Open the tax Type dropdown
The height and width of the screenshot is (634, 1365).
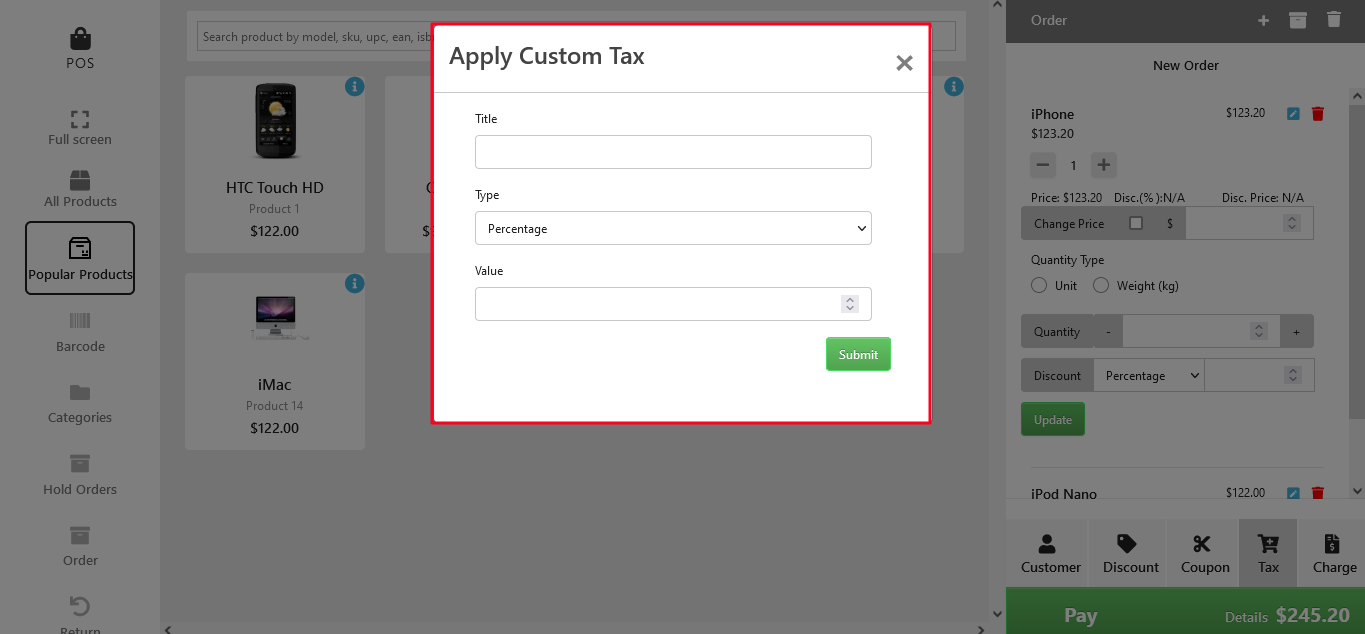pos(673,228)
